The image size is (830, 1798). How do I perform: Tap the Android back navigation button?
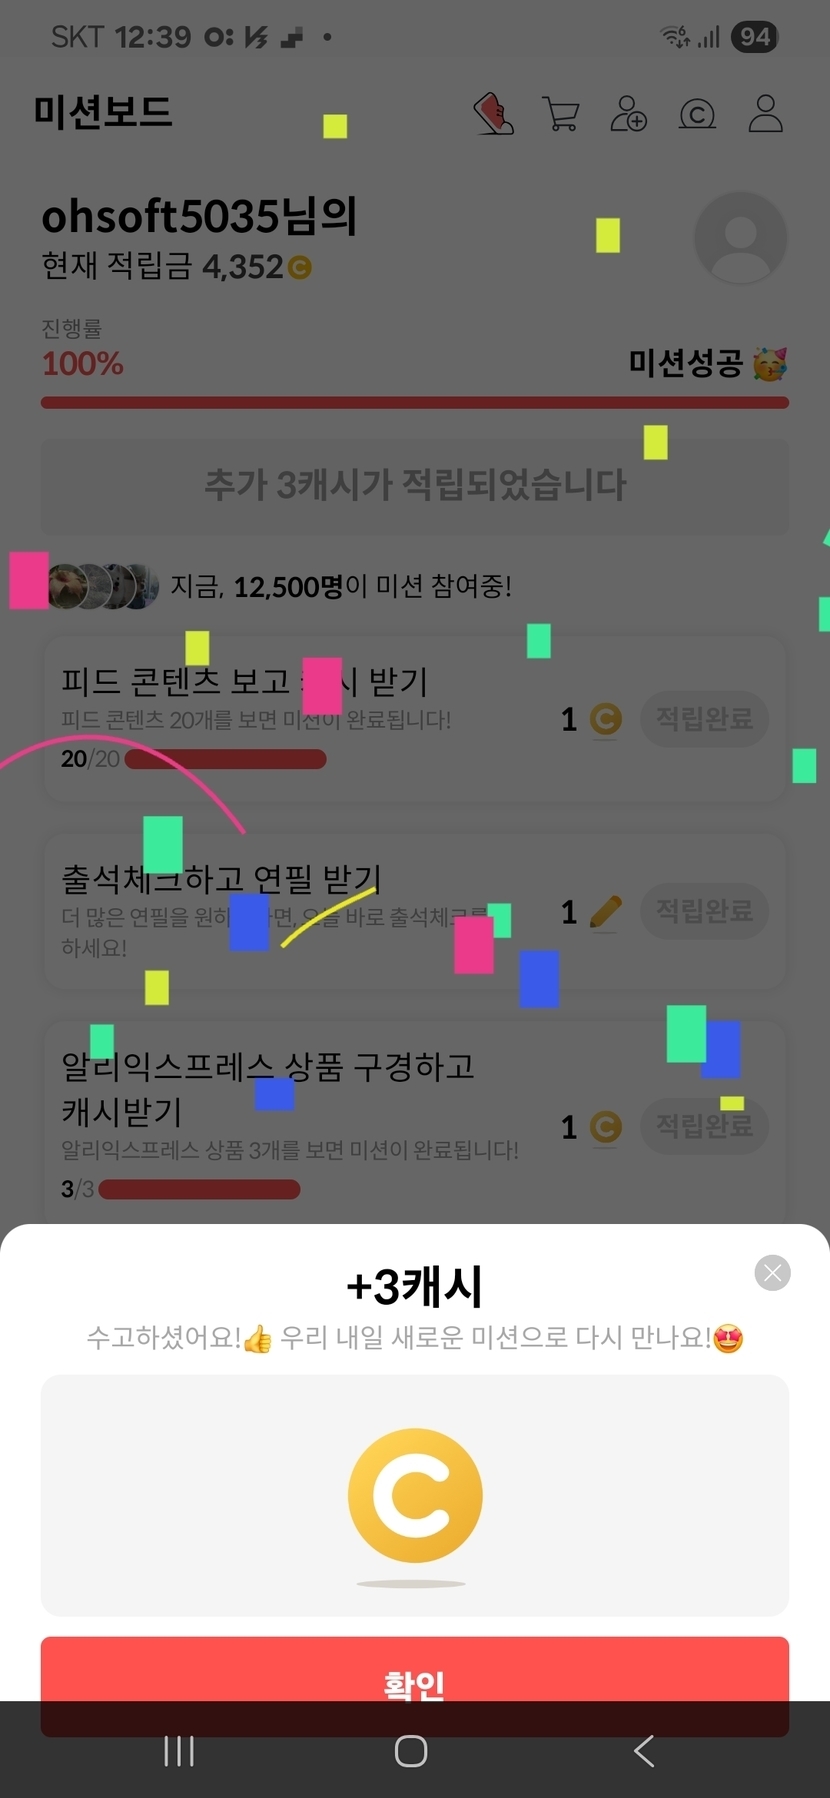pyautogui.click(x=644, y=1751)
